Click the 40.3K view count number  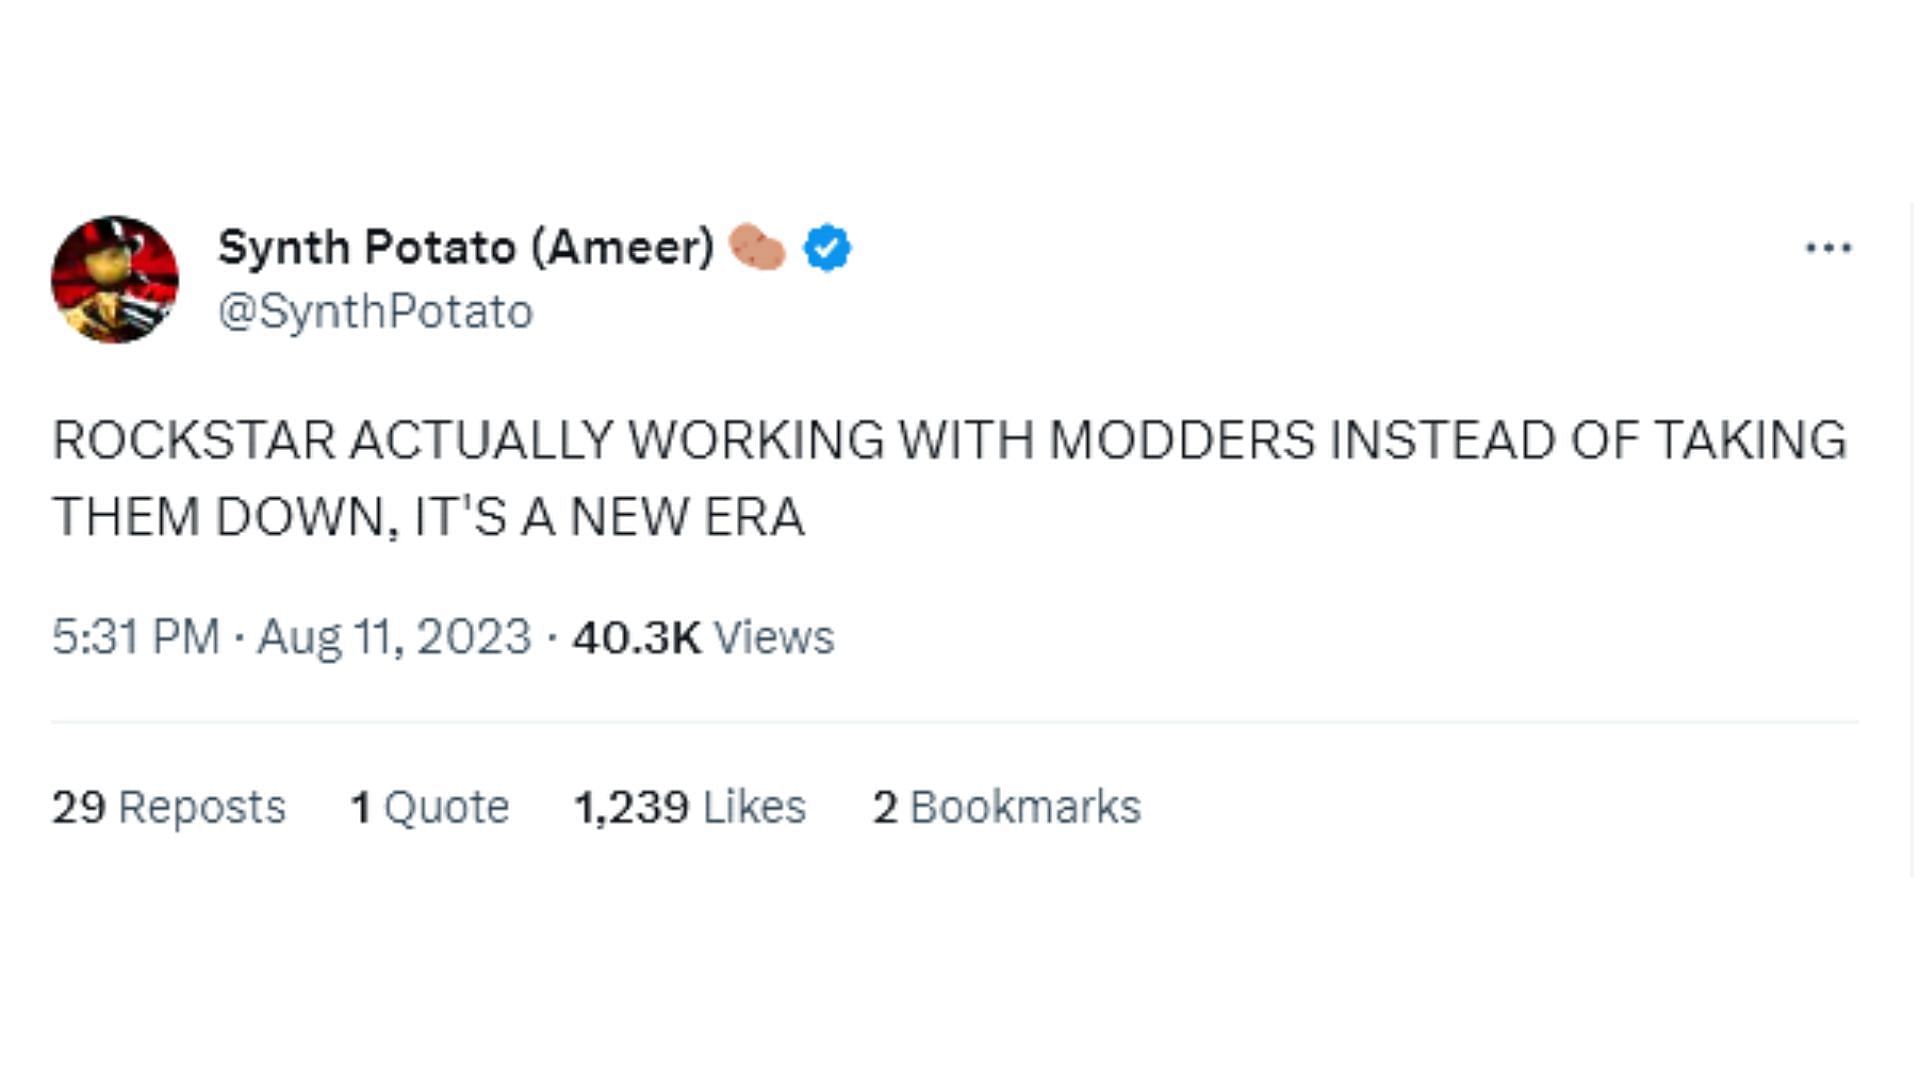tap(636, 637)
